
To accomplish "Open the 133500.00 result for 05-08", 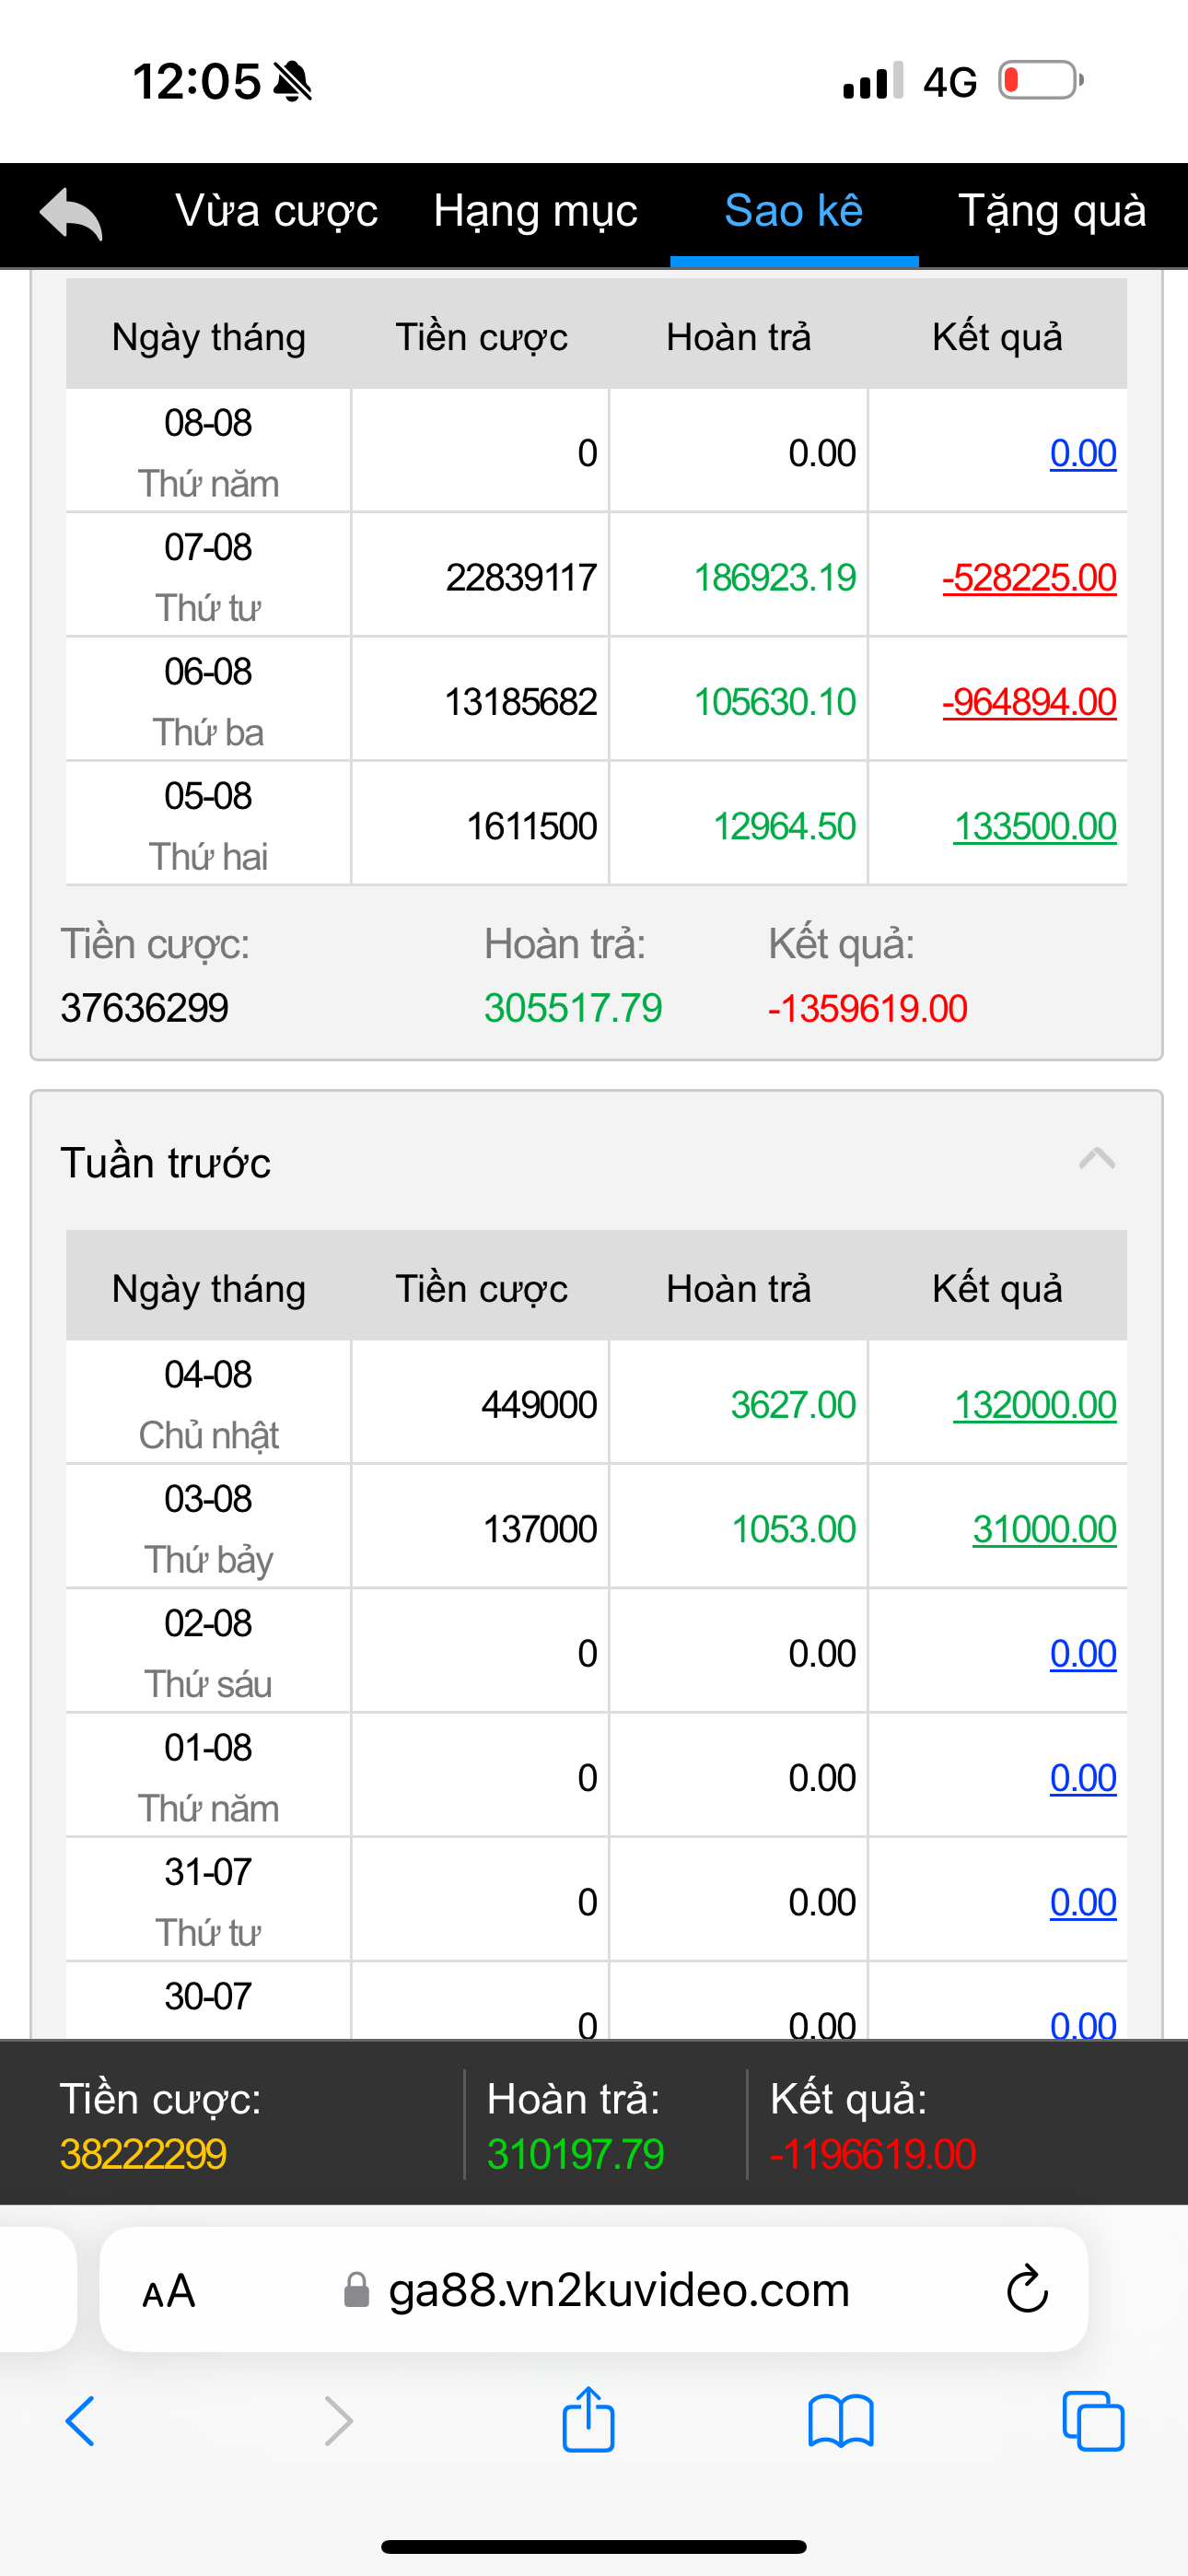I will pyautogui.click(x=1034, y=826).
